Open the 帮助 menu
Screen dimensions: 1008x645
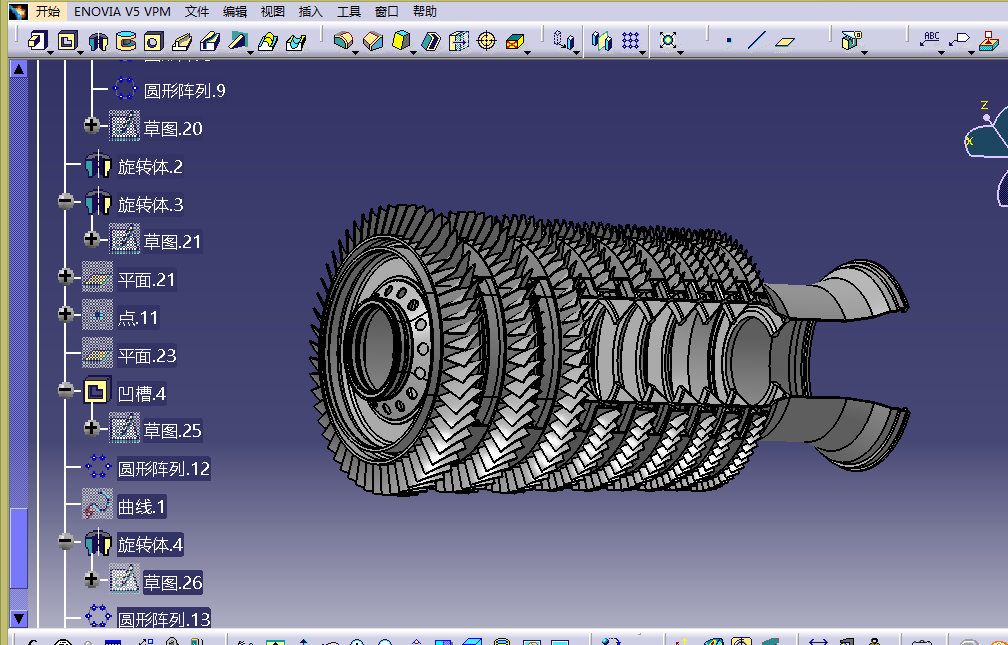424,11
